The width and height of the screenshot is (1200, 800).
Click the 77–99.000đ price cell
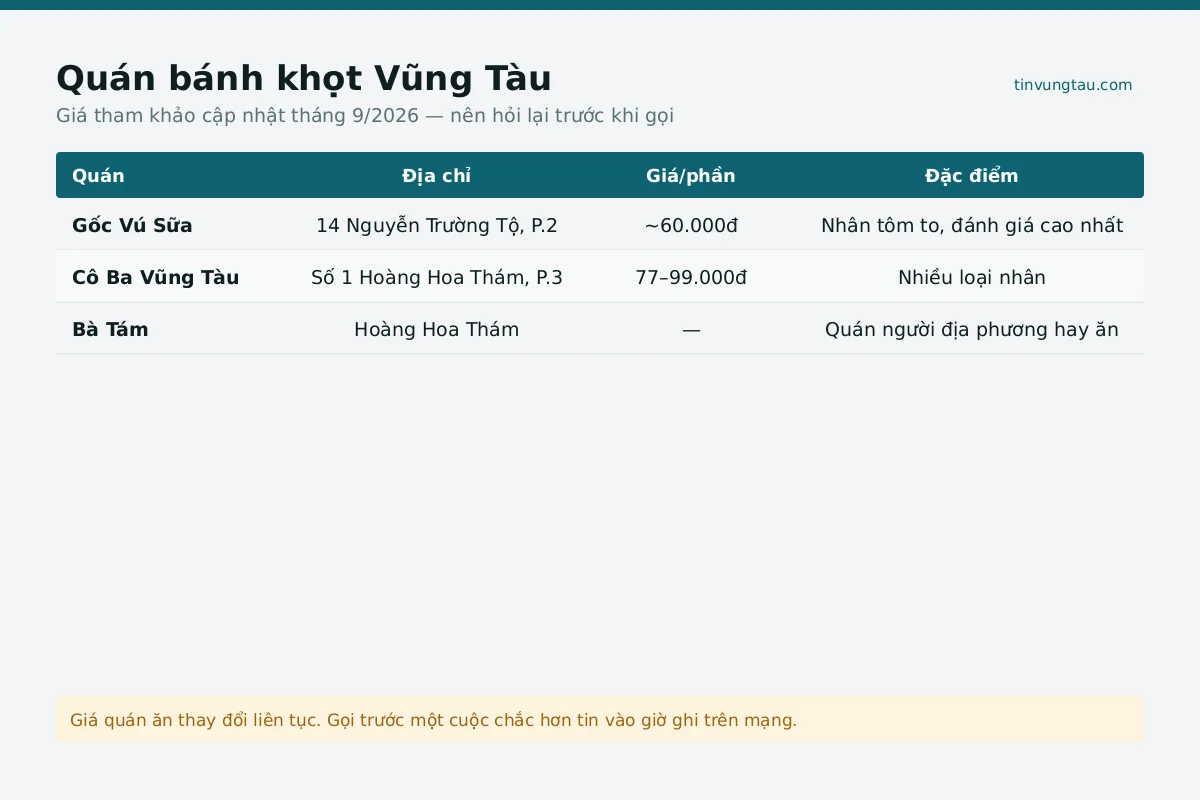[x=691, y=277]
